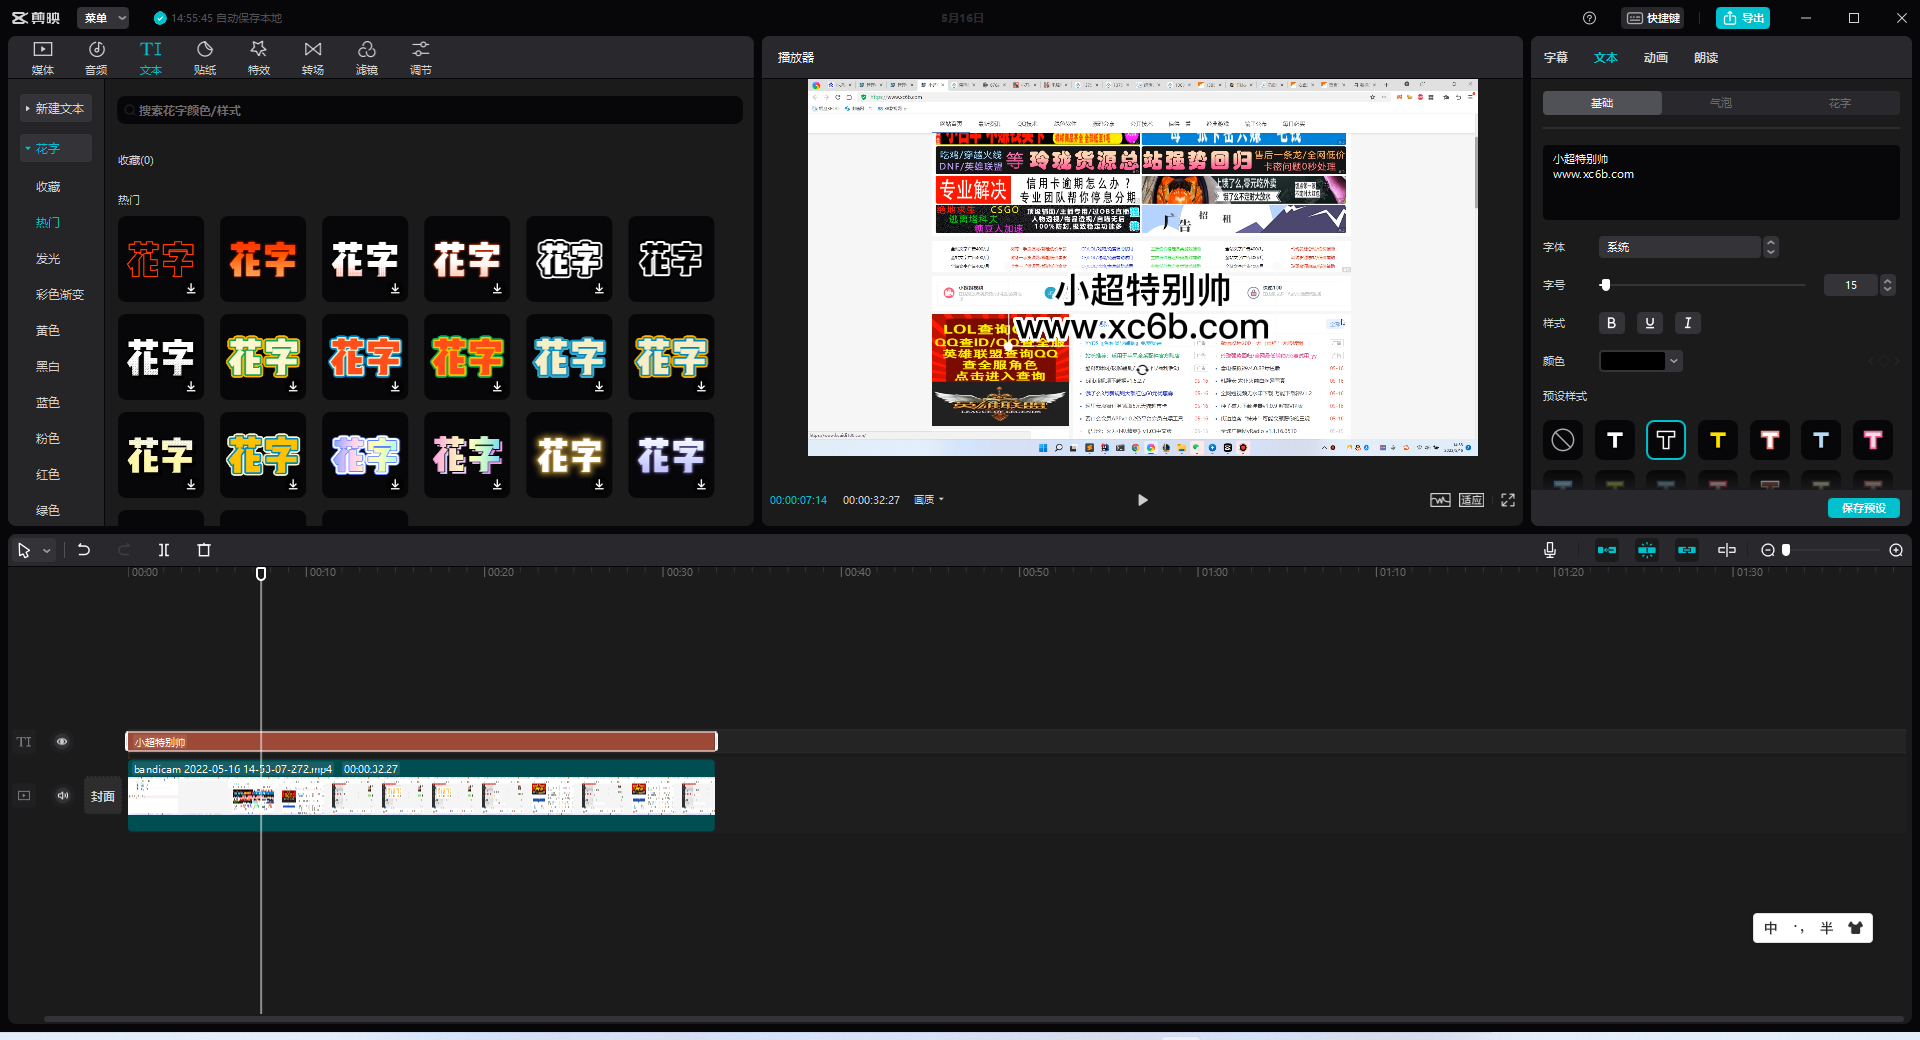Viewport: 1920px width, 1040px height.
Task: Toggle bold text style
Action: (x=1611, y=323)
